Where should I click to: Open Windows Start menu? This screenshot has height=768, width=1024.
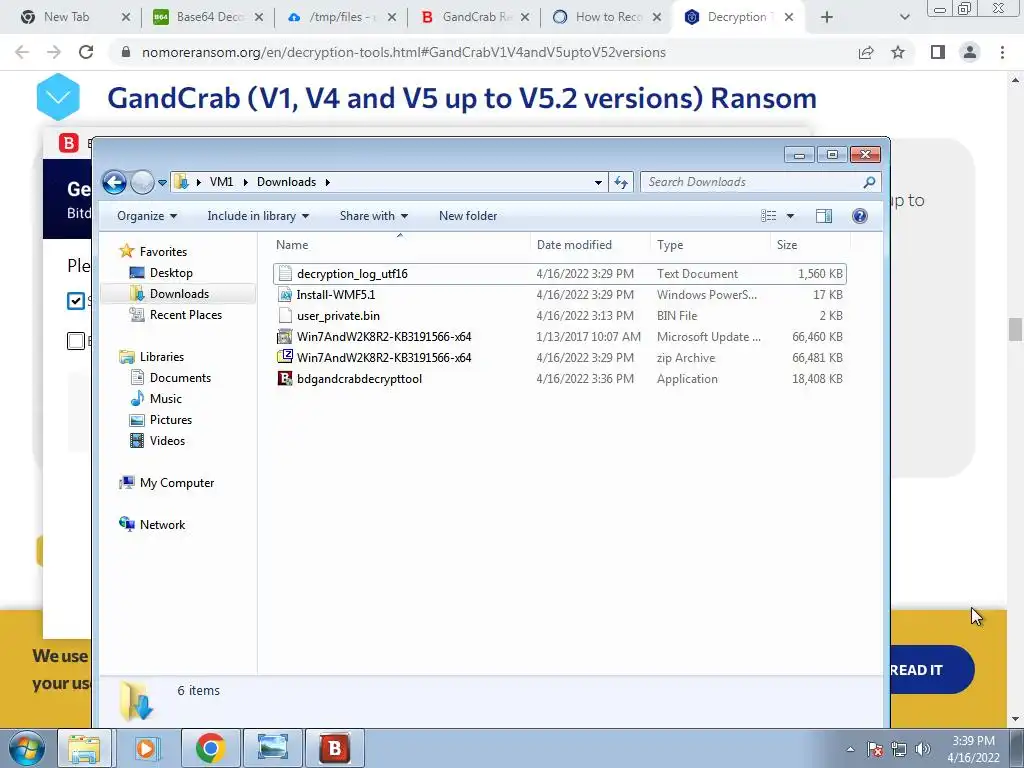26,748
